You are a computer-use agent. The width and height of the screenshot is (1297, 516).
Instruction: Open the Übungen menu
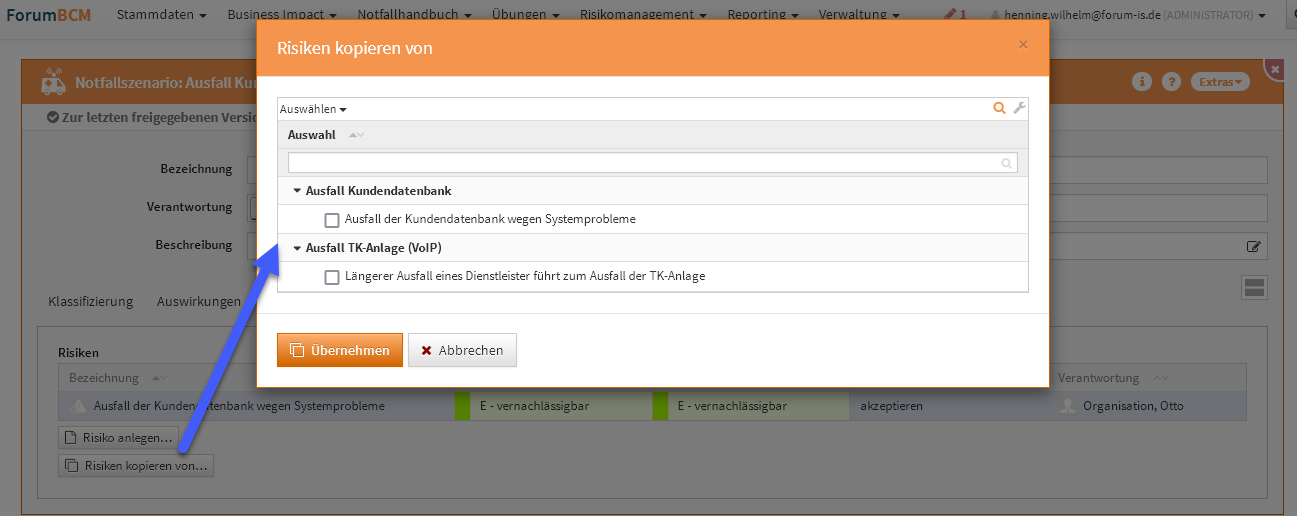tap(525, 15)
